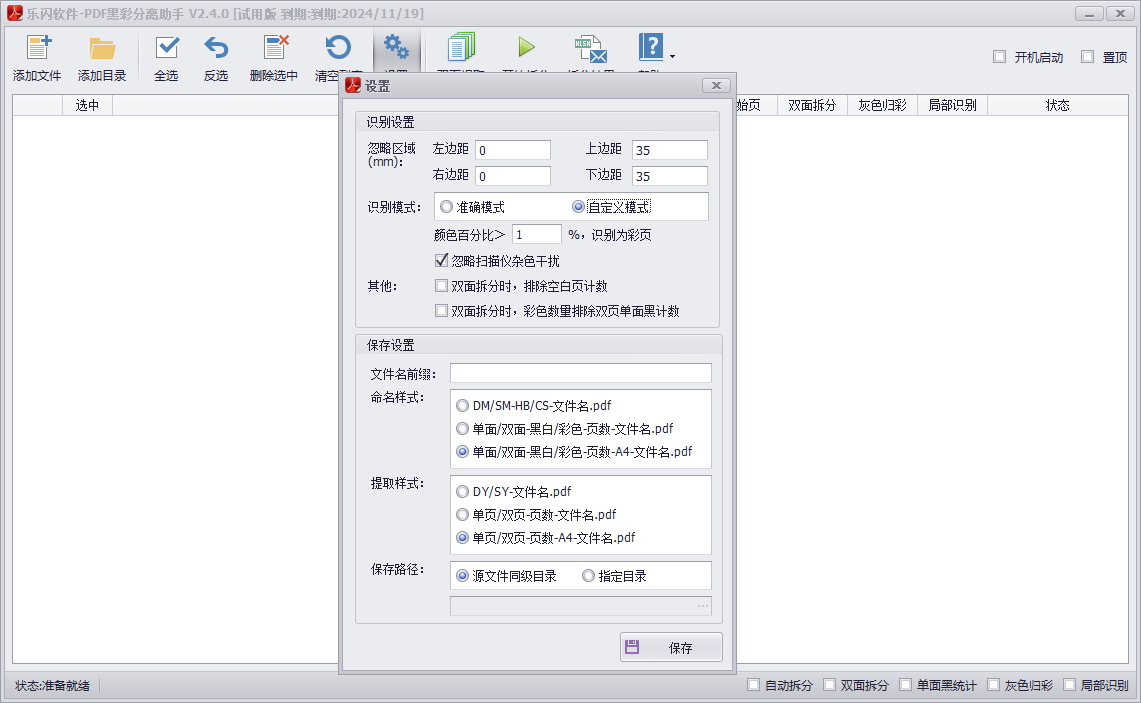Enable 单面黑统计 checkbox
1141x703 pixels.
coord(905,685)
